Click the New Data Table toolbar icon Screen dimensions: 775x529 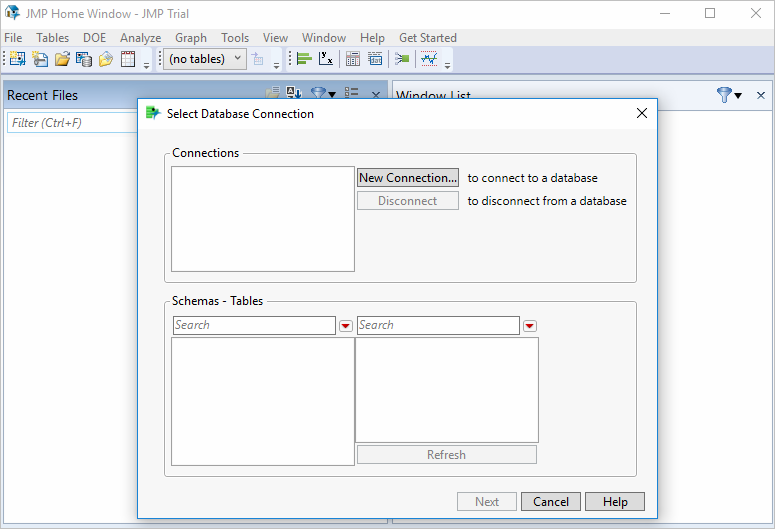(x=17, y=59)
